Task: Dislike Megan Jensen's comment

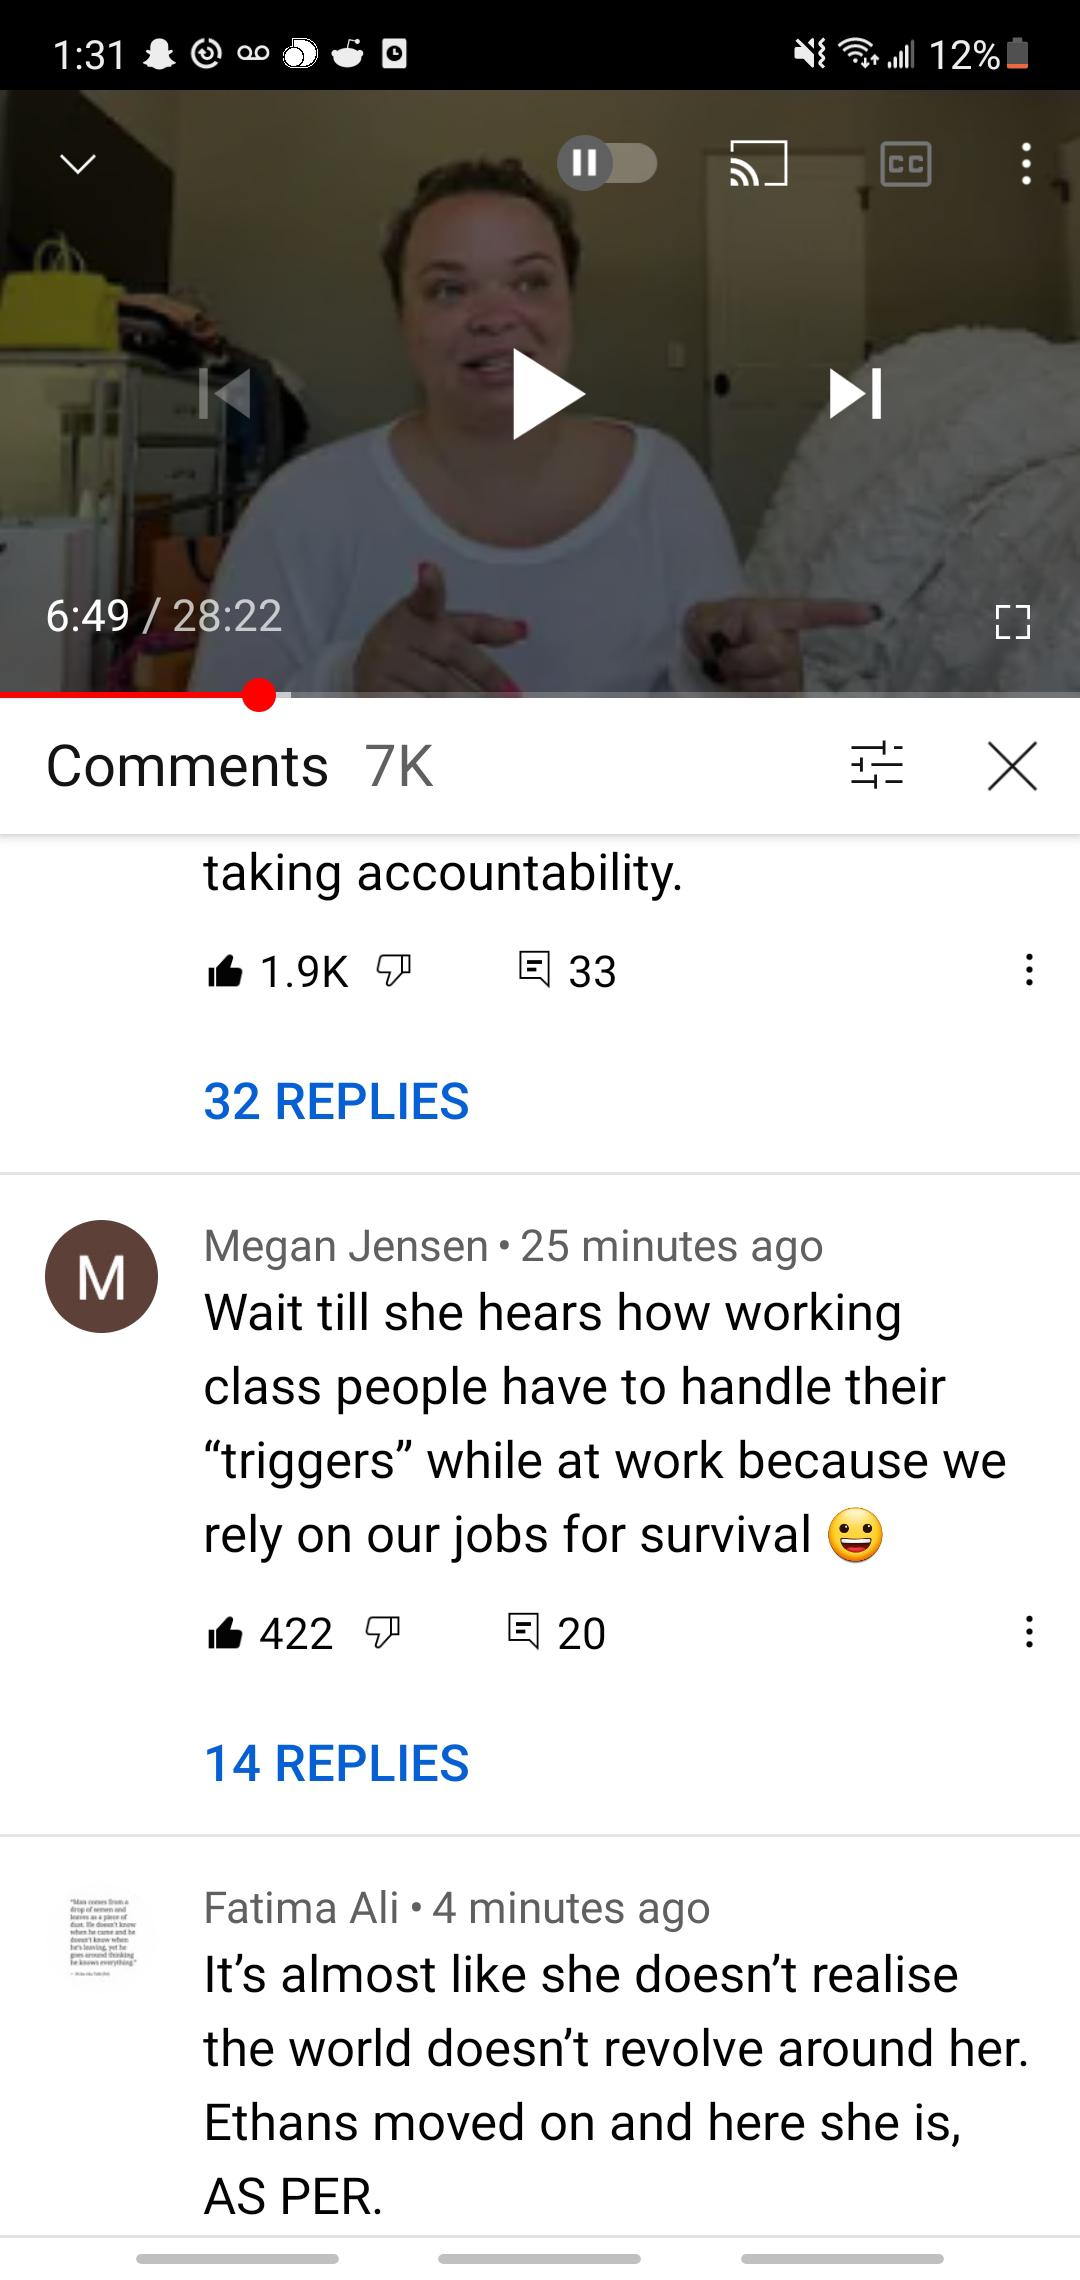Action: coord(383,1634)
